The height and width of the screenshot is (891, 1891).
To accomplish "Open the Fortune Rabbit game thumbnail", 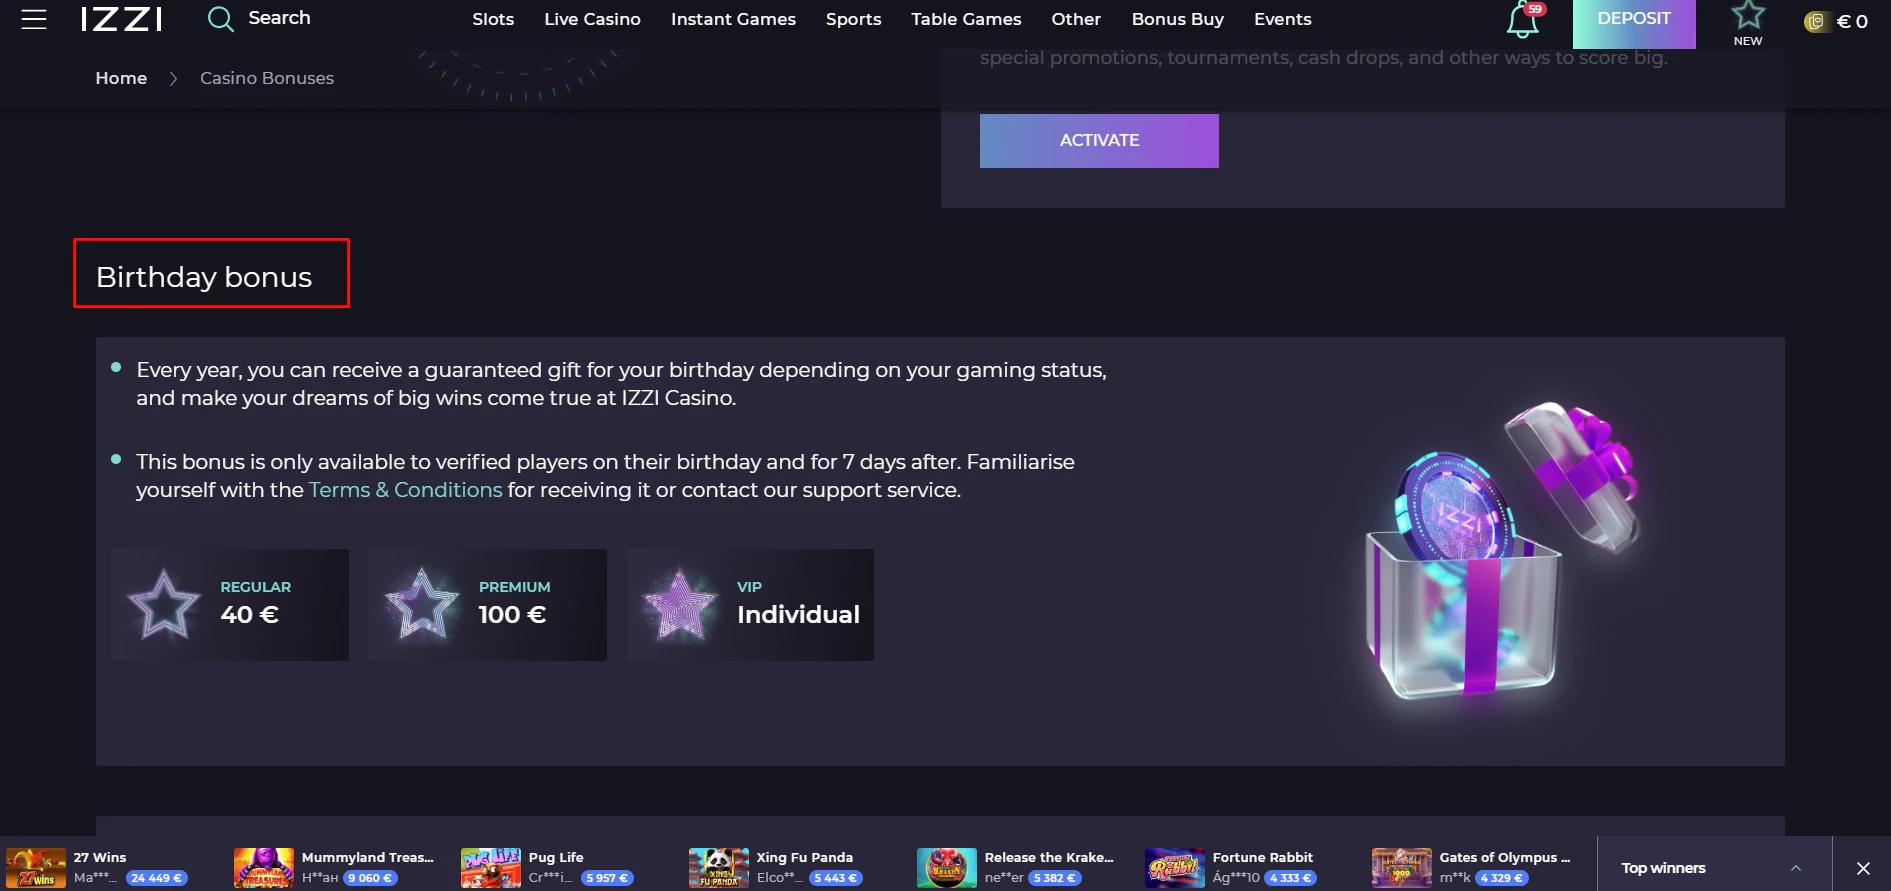I will pyautogui.click(x=1175, y=868).
